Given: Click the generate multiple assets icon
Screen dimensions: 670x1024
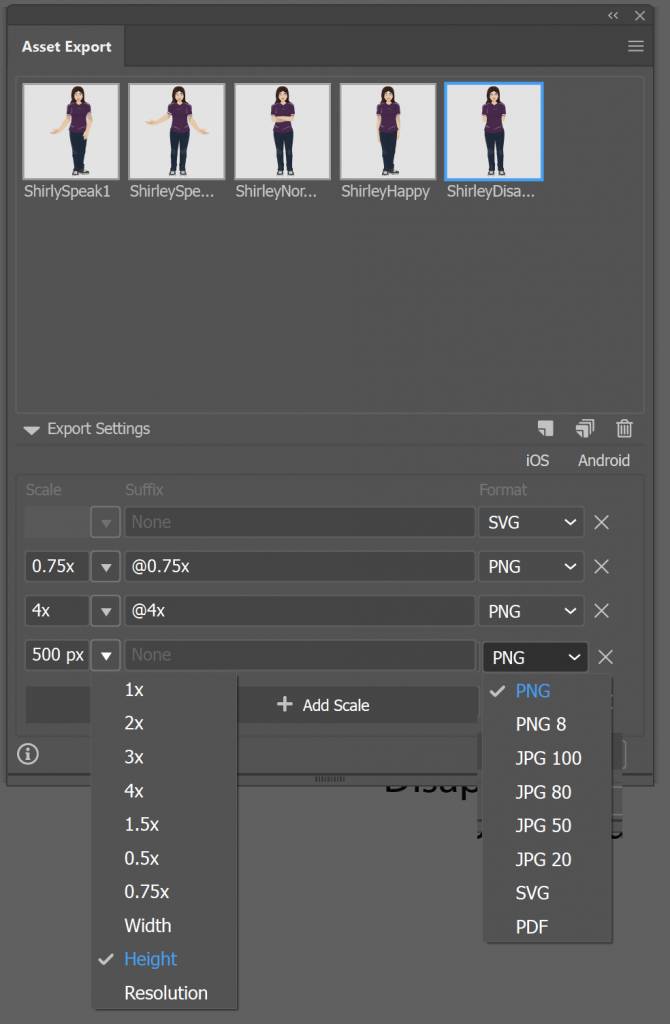Looking at the screenshot, I should point(585,429).
